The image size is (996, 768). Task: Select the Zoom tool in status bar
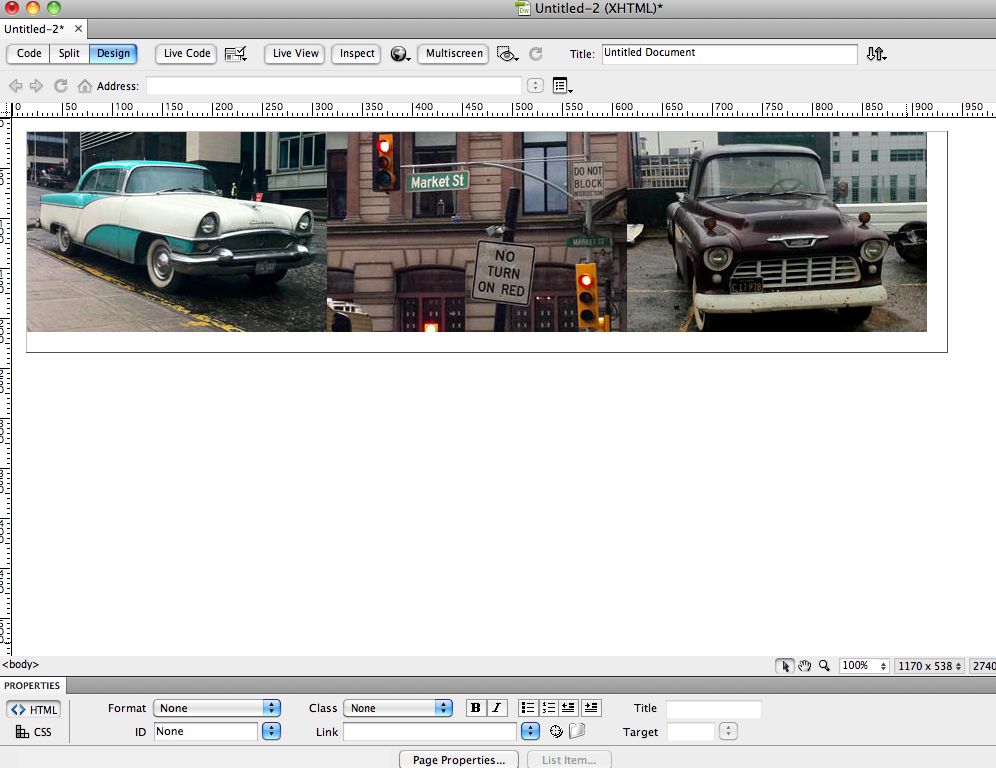pyautogui.click(x=823, y=665)
